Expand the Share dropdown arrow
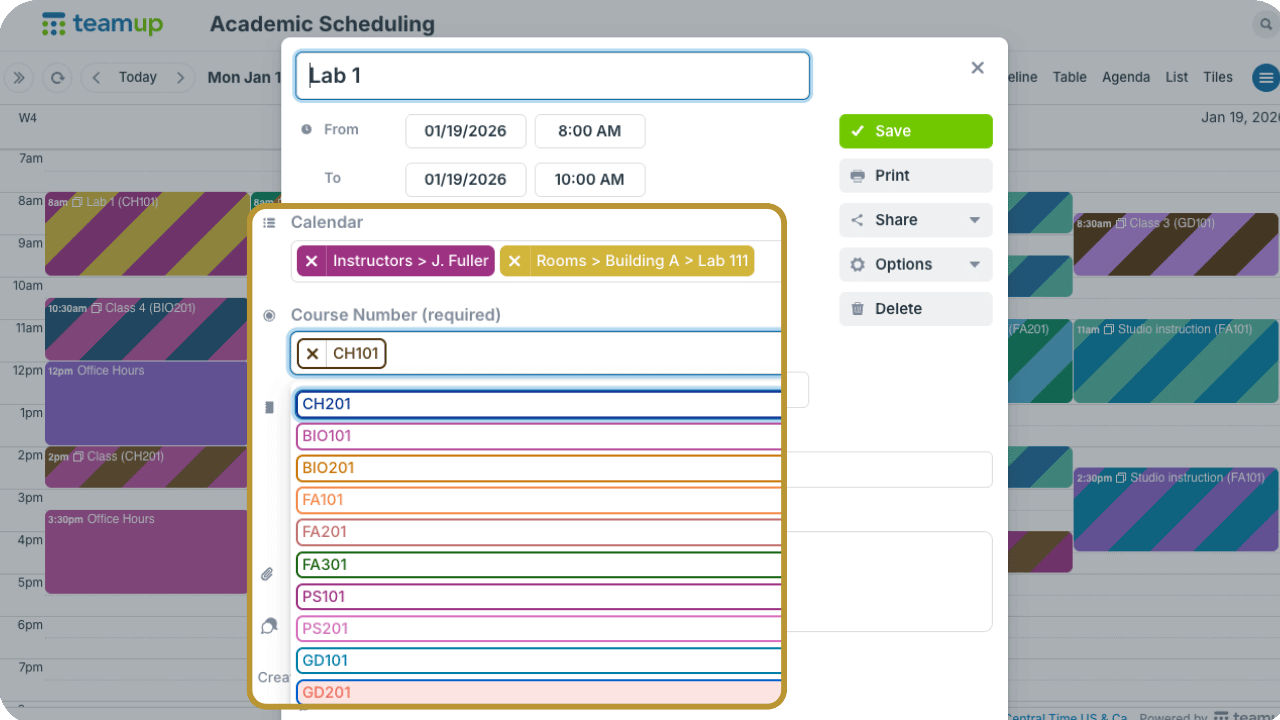1280x720 pixels. 974,220
